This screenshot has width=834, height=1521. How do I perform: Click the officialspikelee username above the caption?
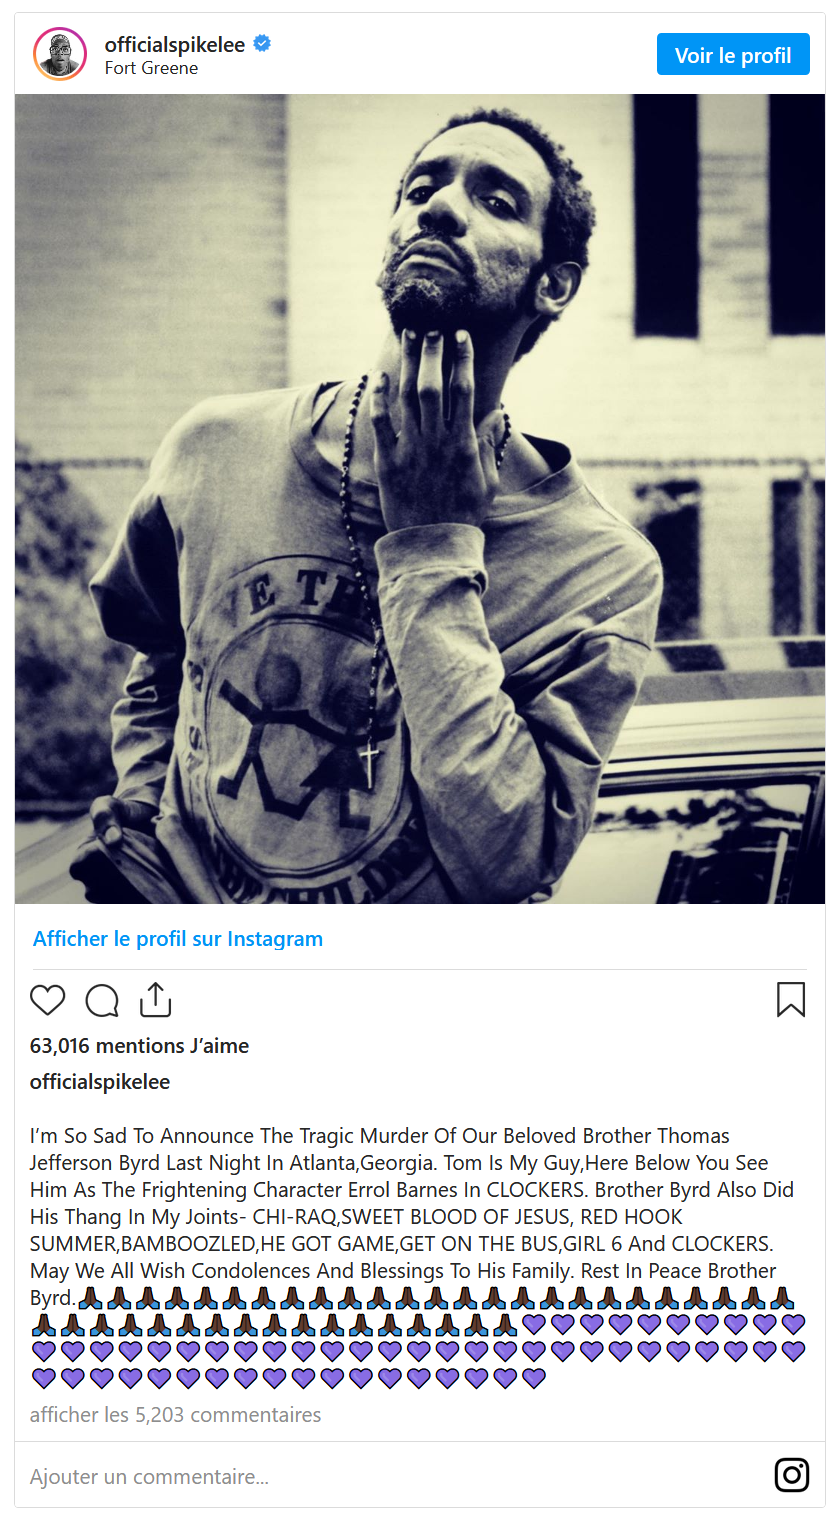pos(100,1082)
